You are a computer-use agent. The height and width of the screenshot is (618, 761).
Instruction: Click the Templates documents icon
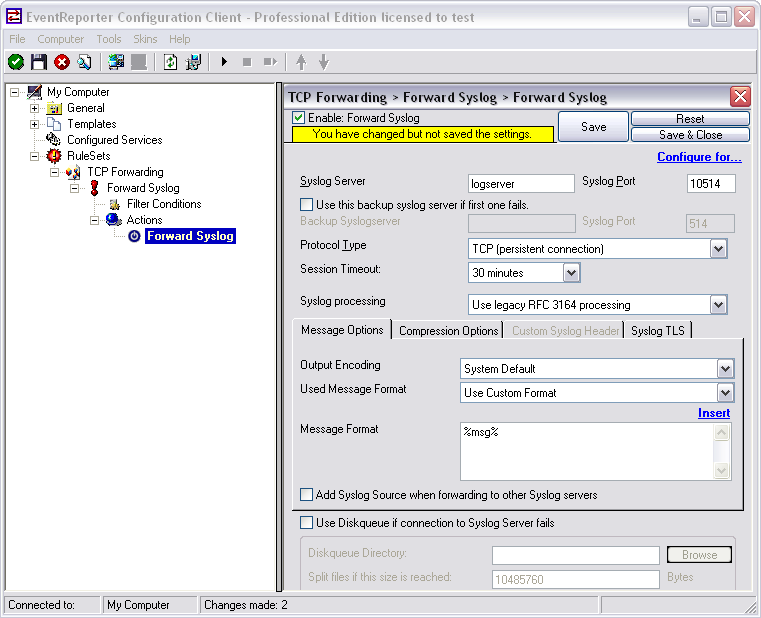[54, 124]
